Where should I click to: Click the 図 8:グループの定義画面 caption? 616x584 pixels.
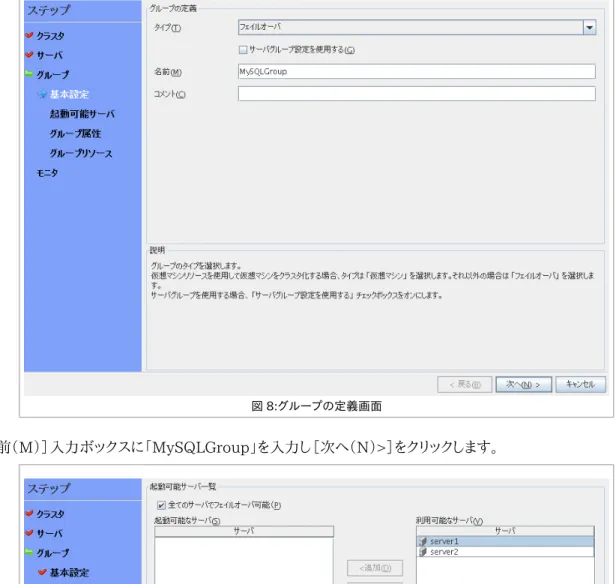(317, 406)
